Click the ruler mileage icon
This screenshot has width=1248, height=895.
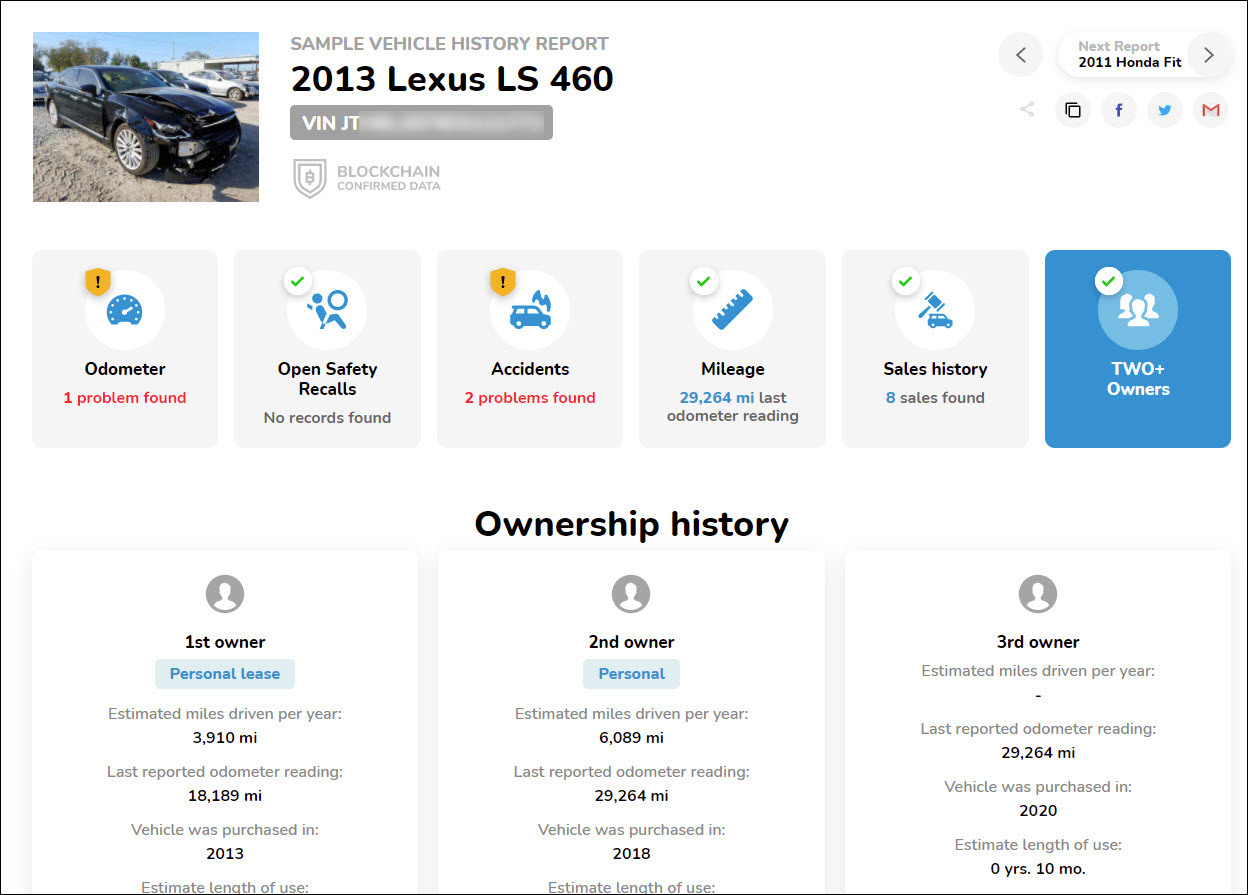pyautogui.click(x=732, y=310)
